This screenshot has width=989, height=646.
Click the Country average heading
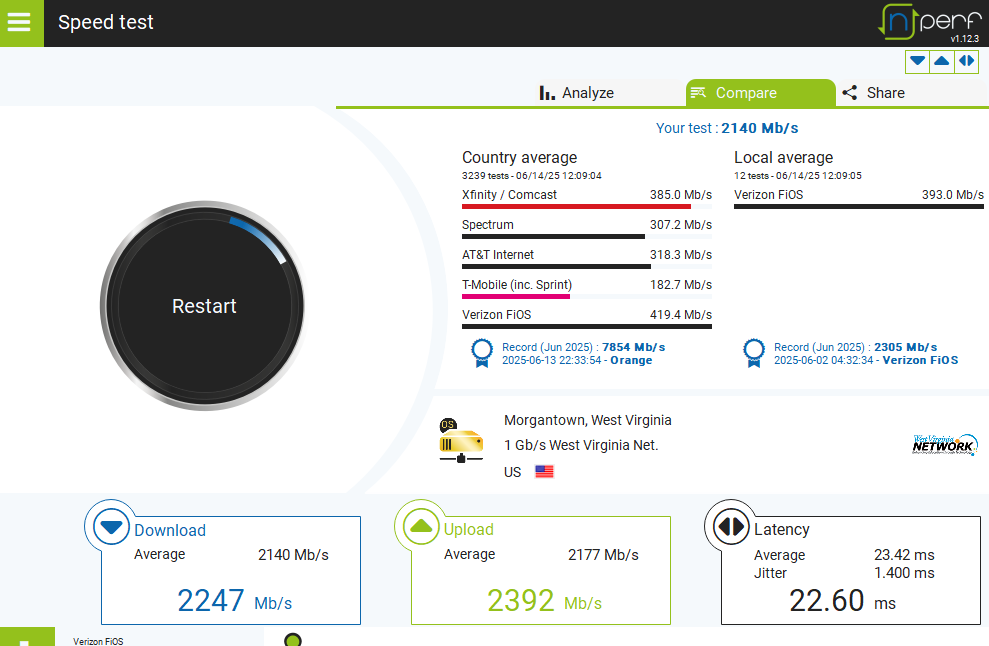coord(519,157)
